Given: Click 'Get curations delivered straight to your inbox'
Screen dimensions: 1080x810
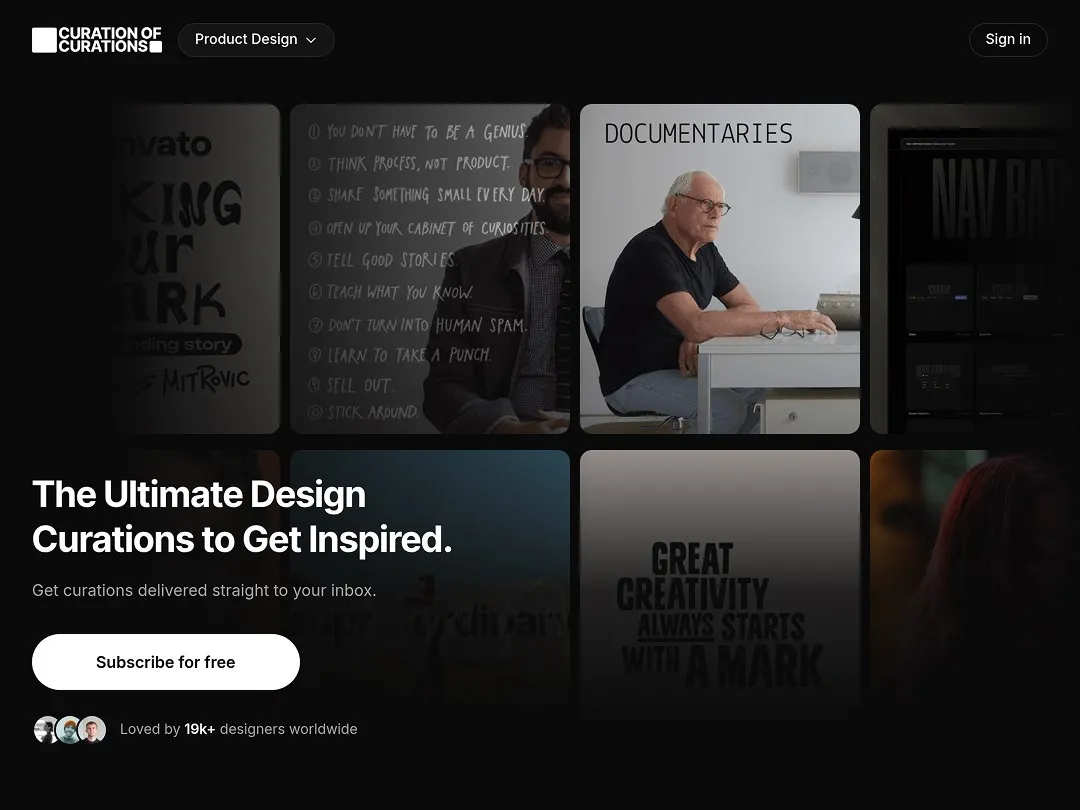Looking at the screenshot, I should 204,590.
